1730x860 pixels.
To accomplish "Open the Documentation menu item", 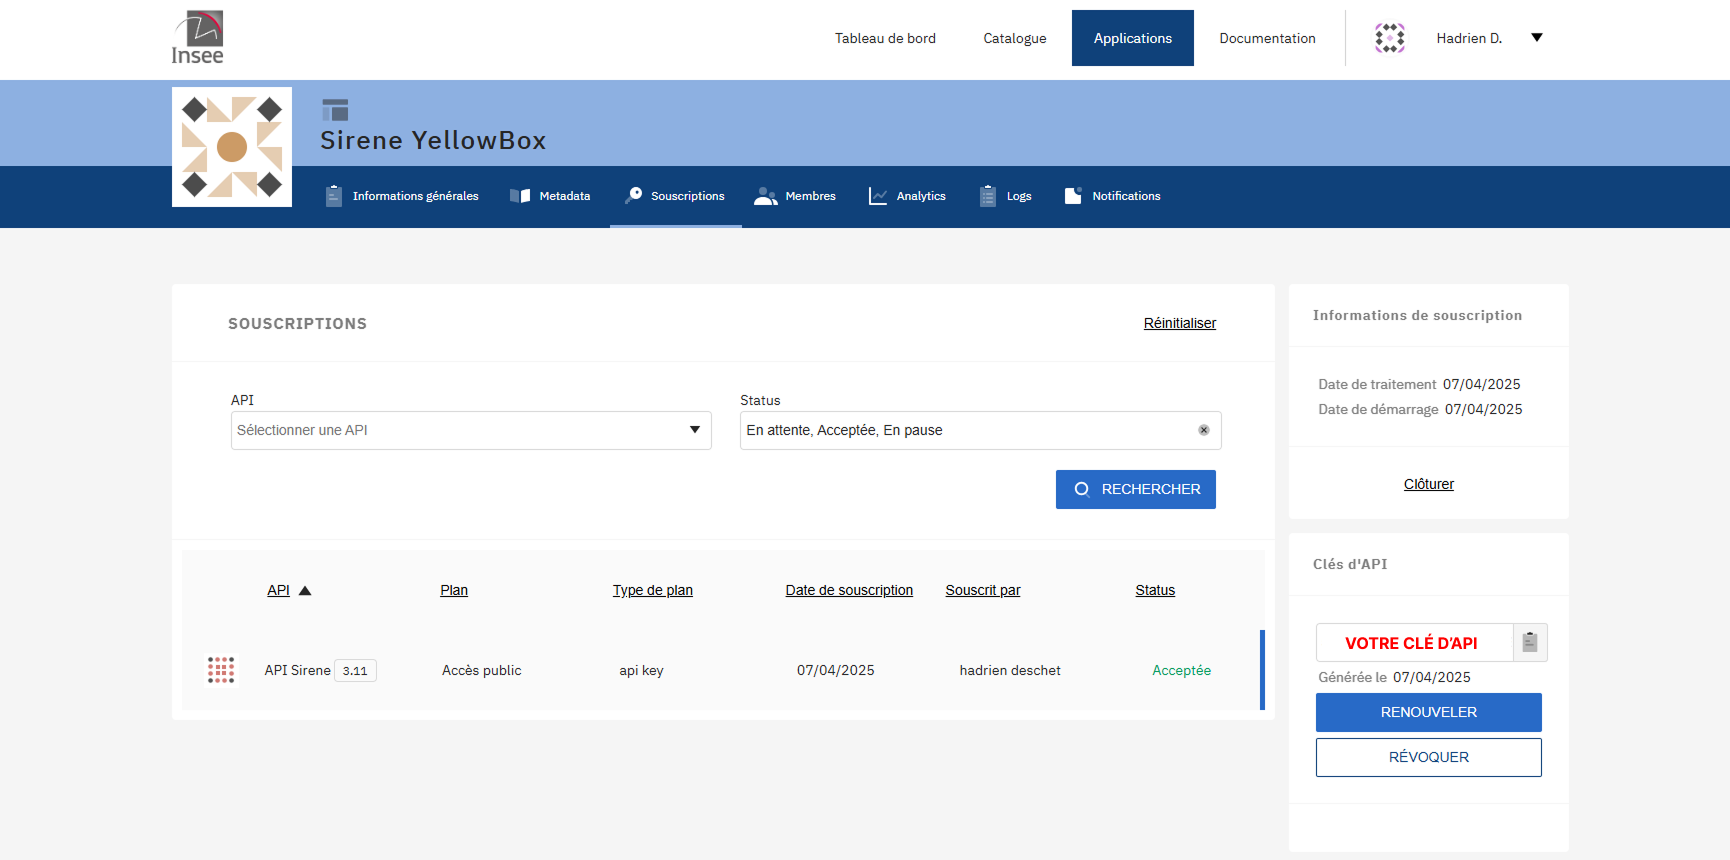I will pyautogui.click(x=1267, y=38).
